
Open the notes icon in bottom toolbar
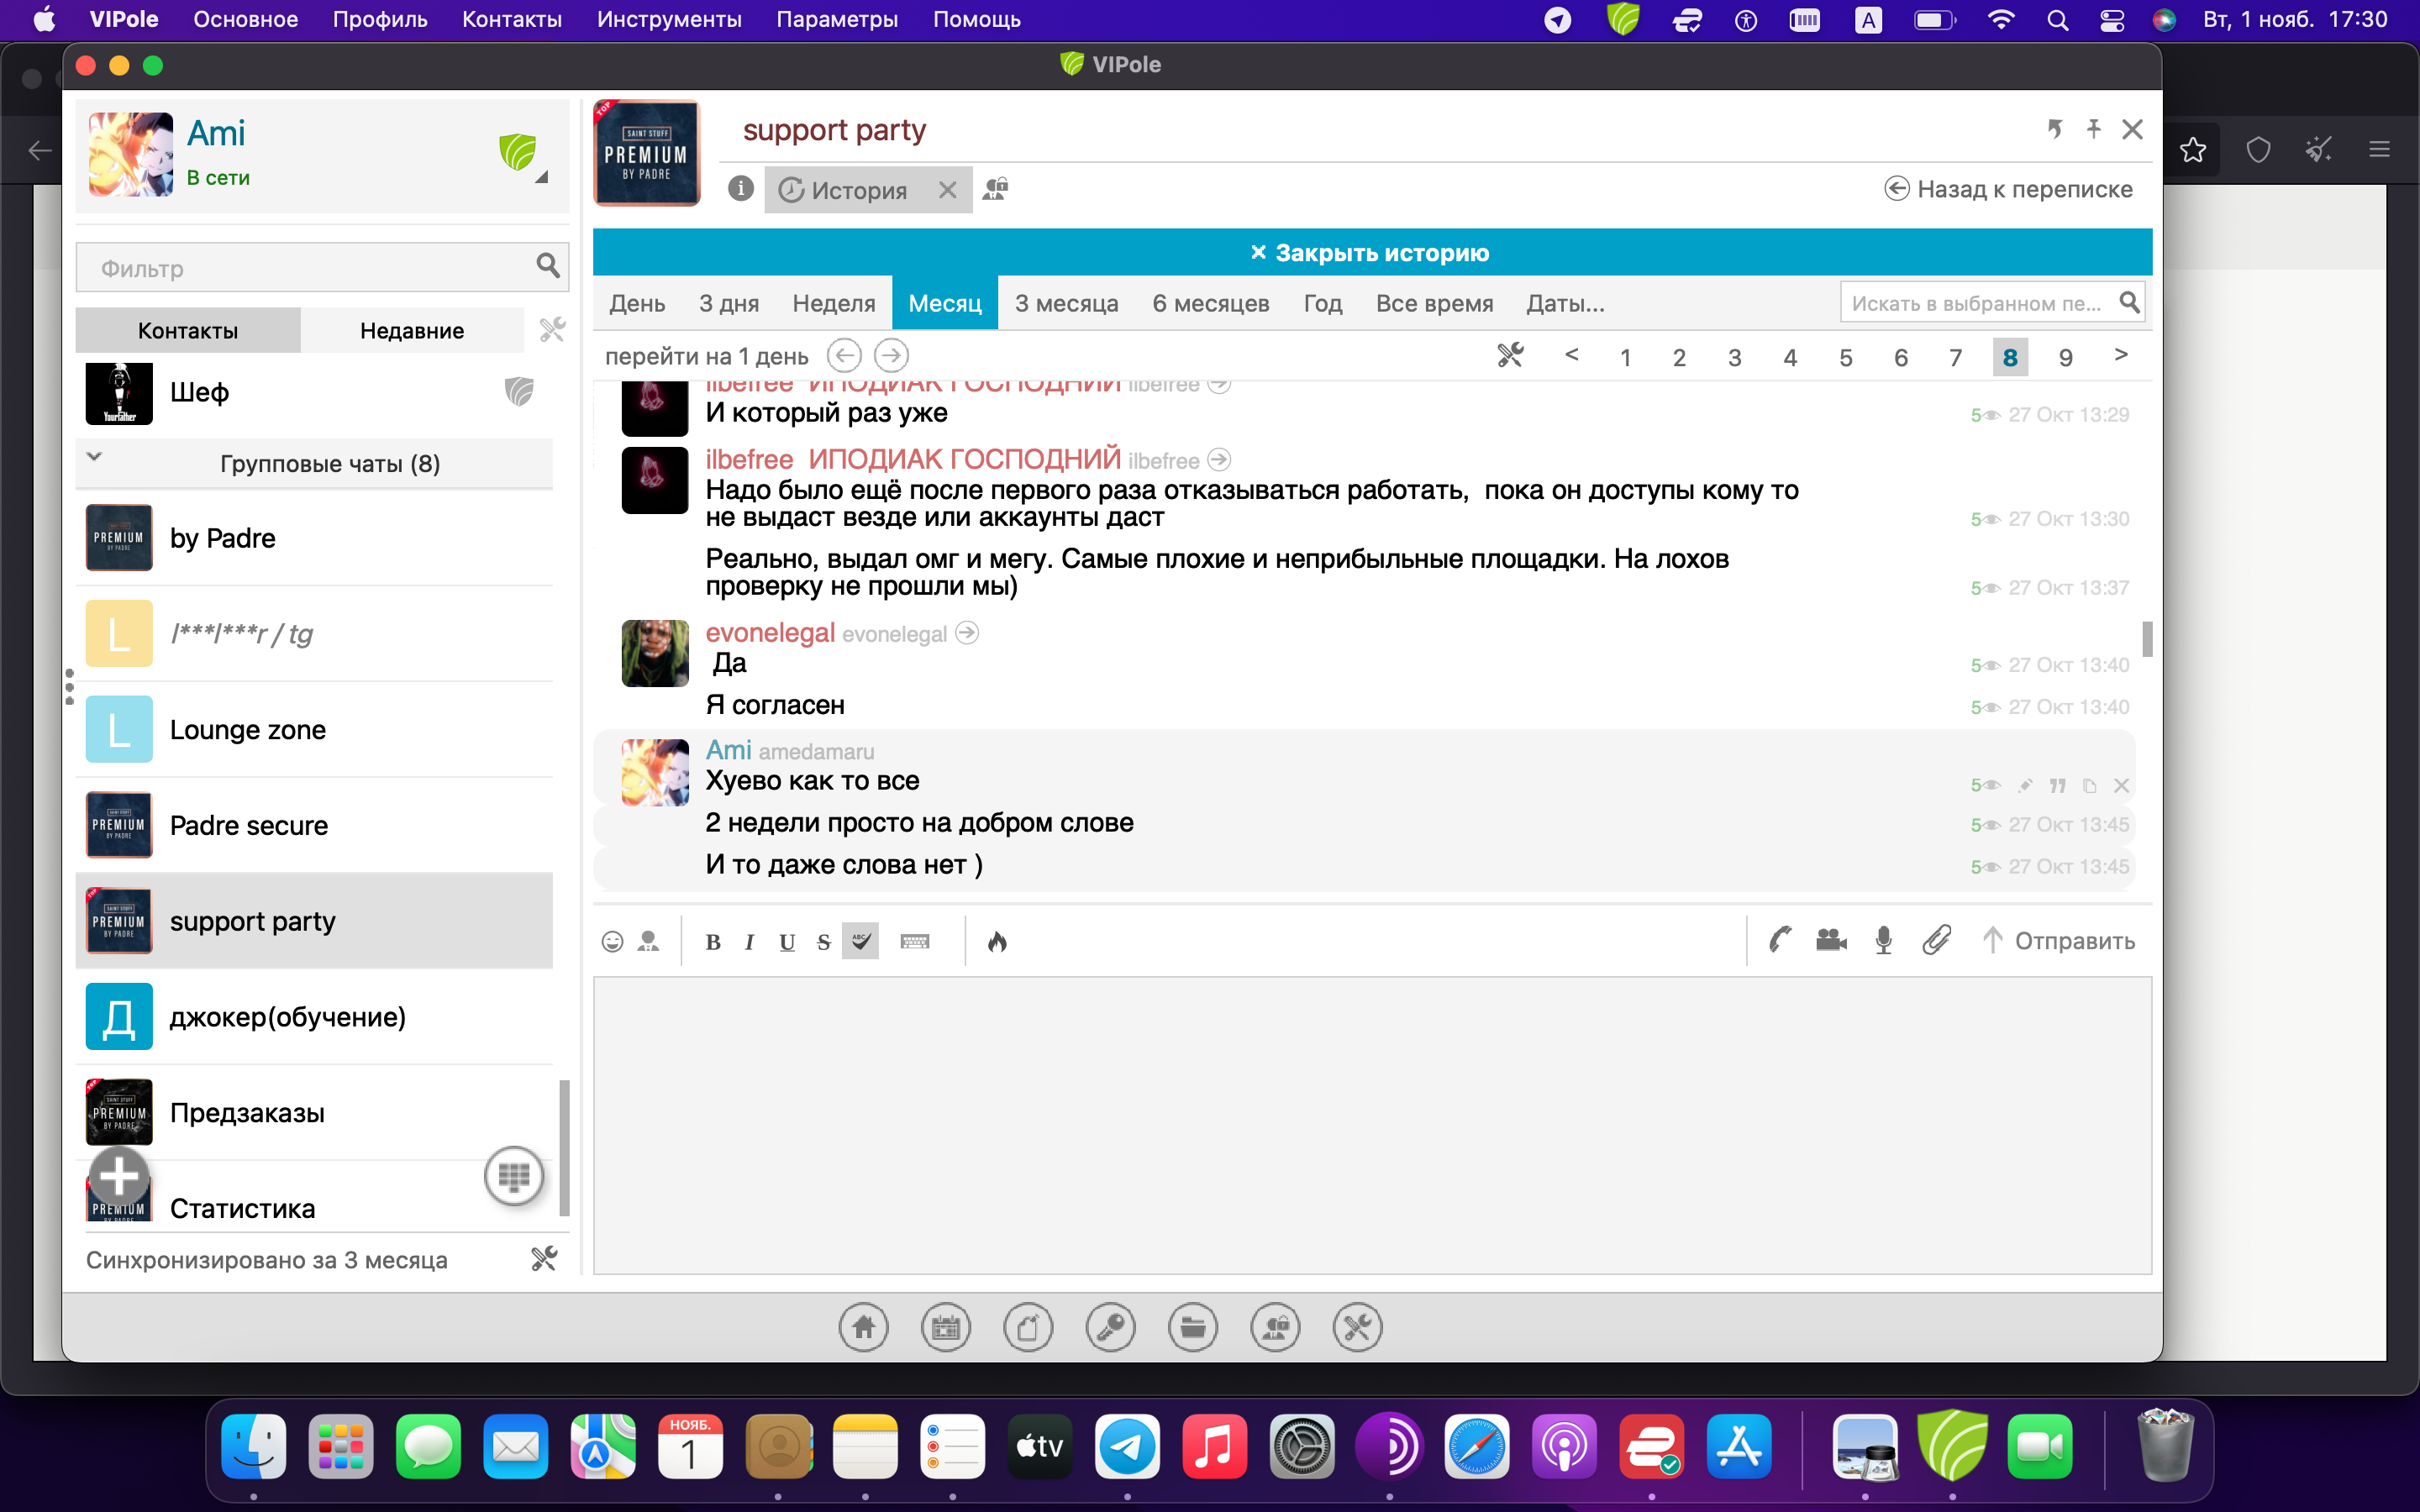coord(1028,1328)
